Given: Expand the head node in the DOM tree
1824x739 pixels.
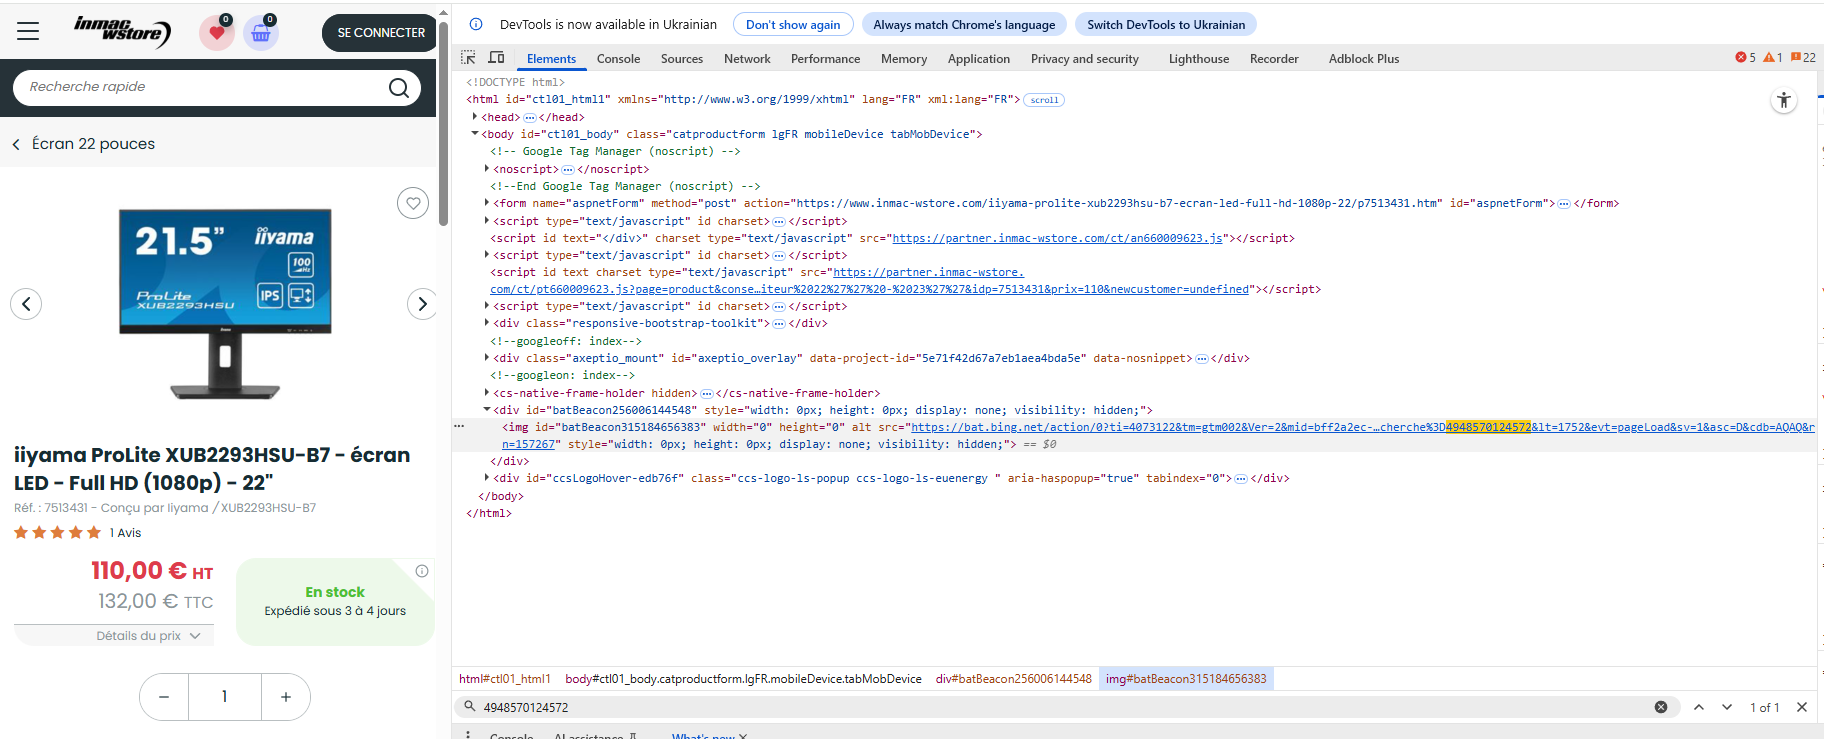Looking at the screenshot, I should tap(475, 117).
